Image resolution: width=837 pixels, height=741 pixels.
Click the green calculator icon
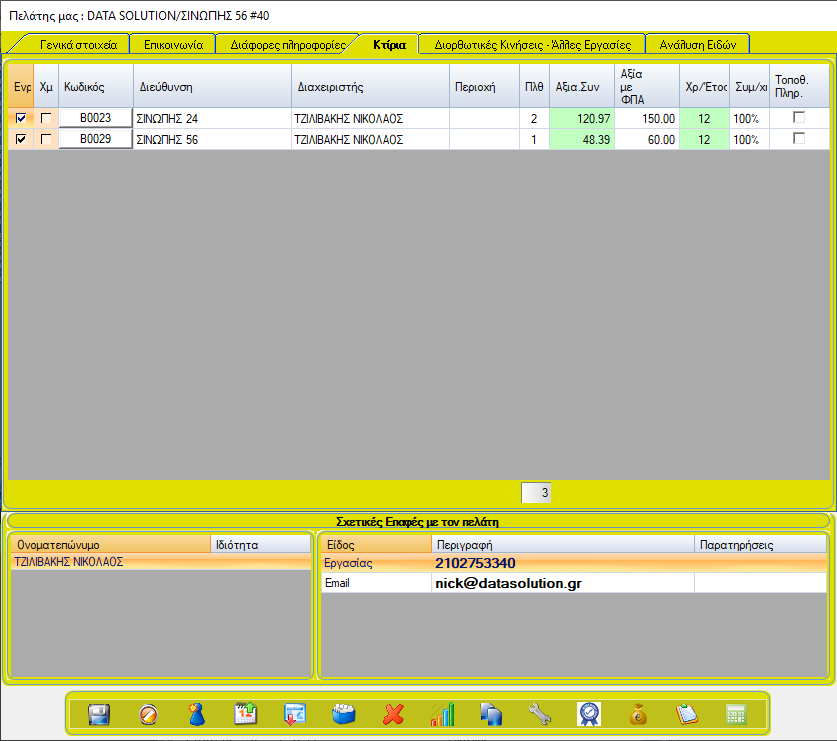[736, 714]
